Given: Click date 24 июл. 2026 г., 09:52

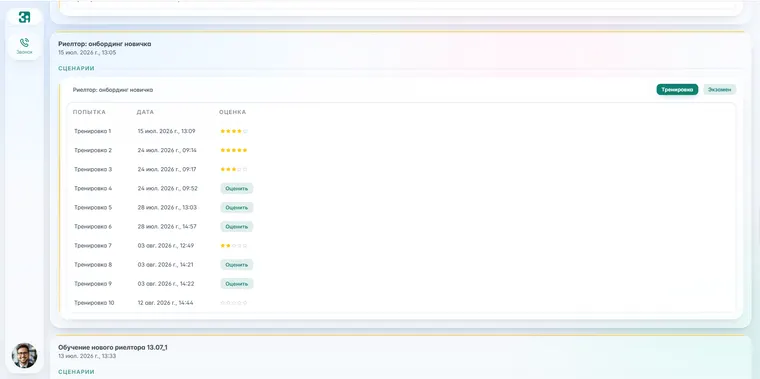Looking at the screenshot, I should click(x=168, y=189).
